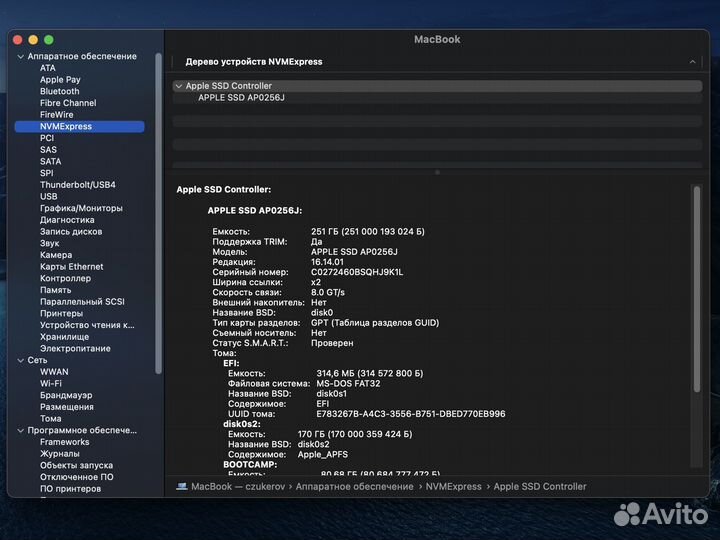This screenshot has height=540, width=720.
Task: Click the sort chevron in the NVMExpress header
Action: (x=692, y=62)
